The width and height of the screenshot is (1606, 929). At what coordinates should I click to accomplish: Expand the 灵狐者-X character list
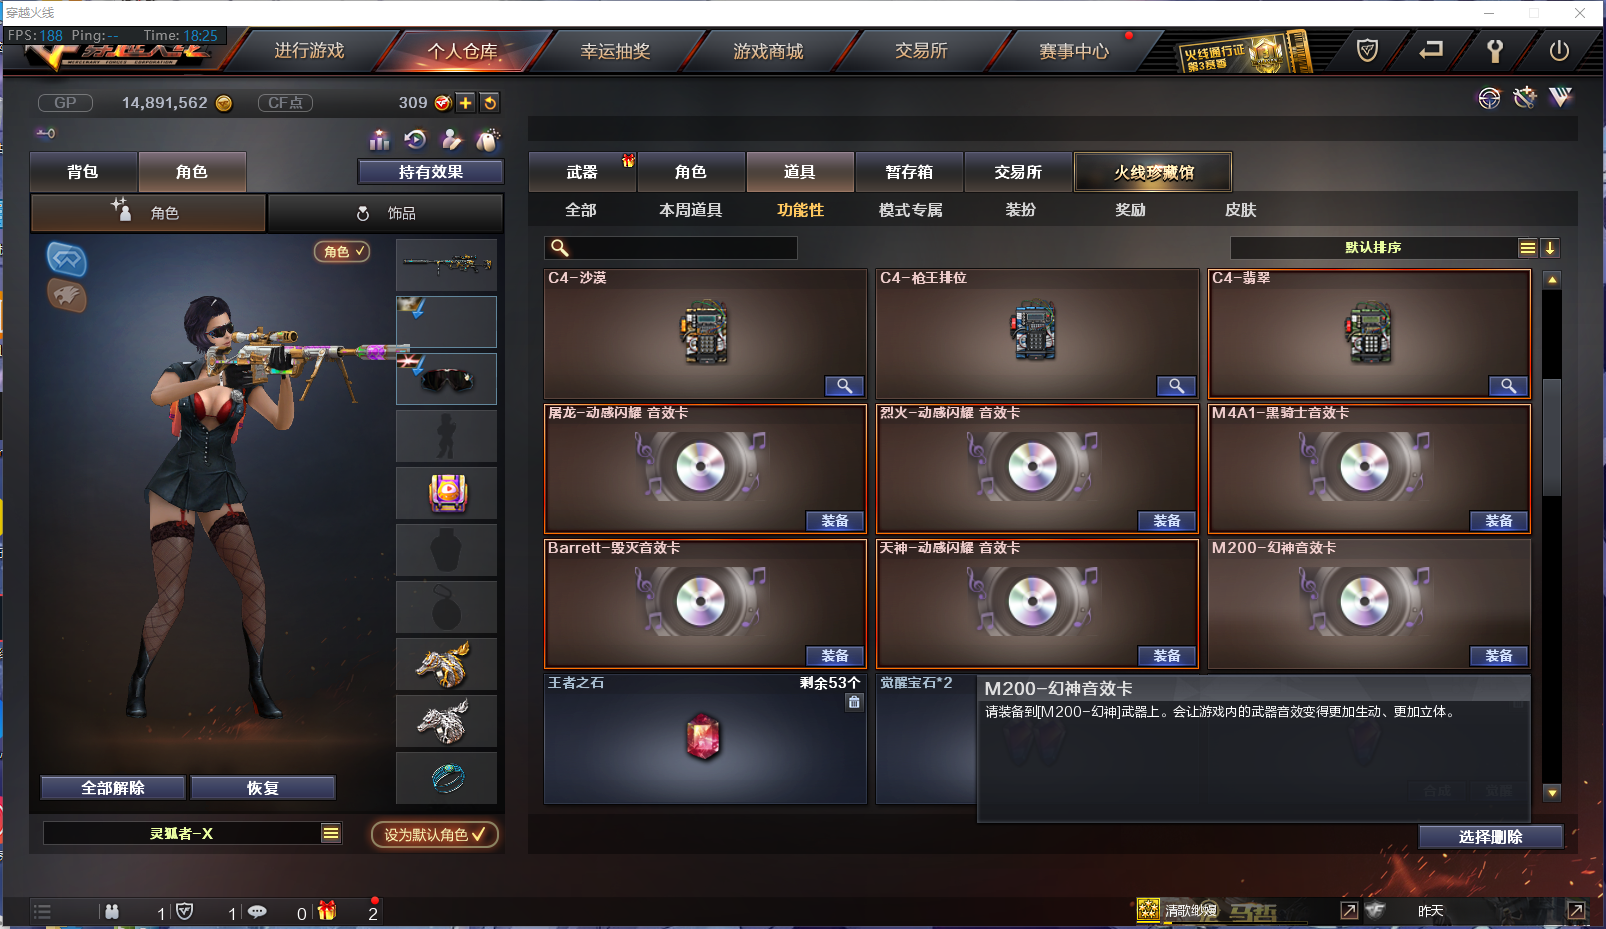331,833
